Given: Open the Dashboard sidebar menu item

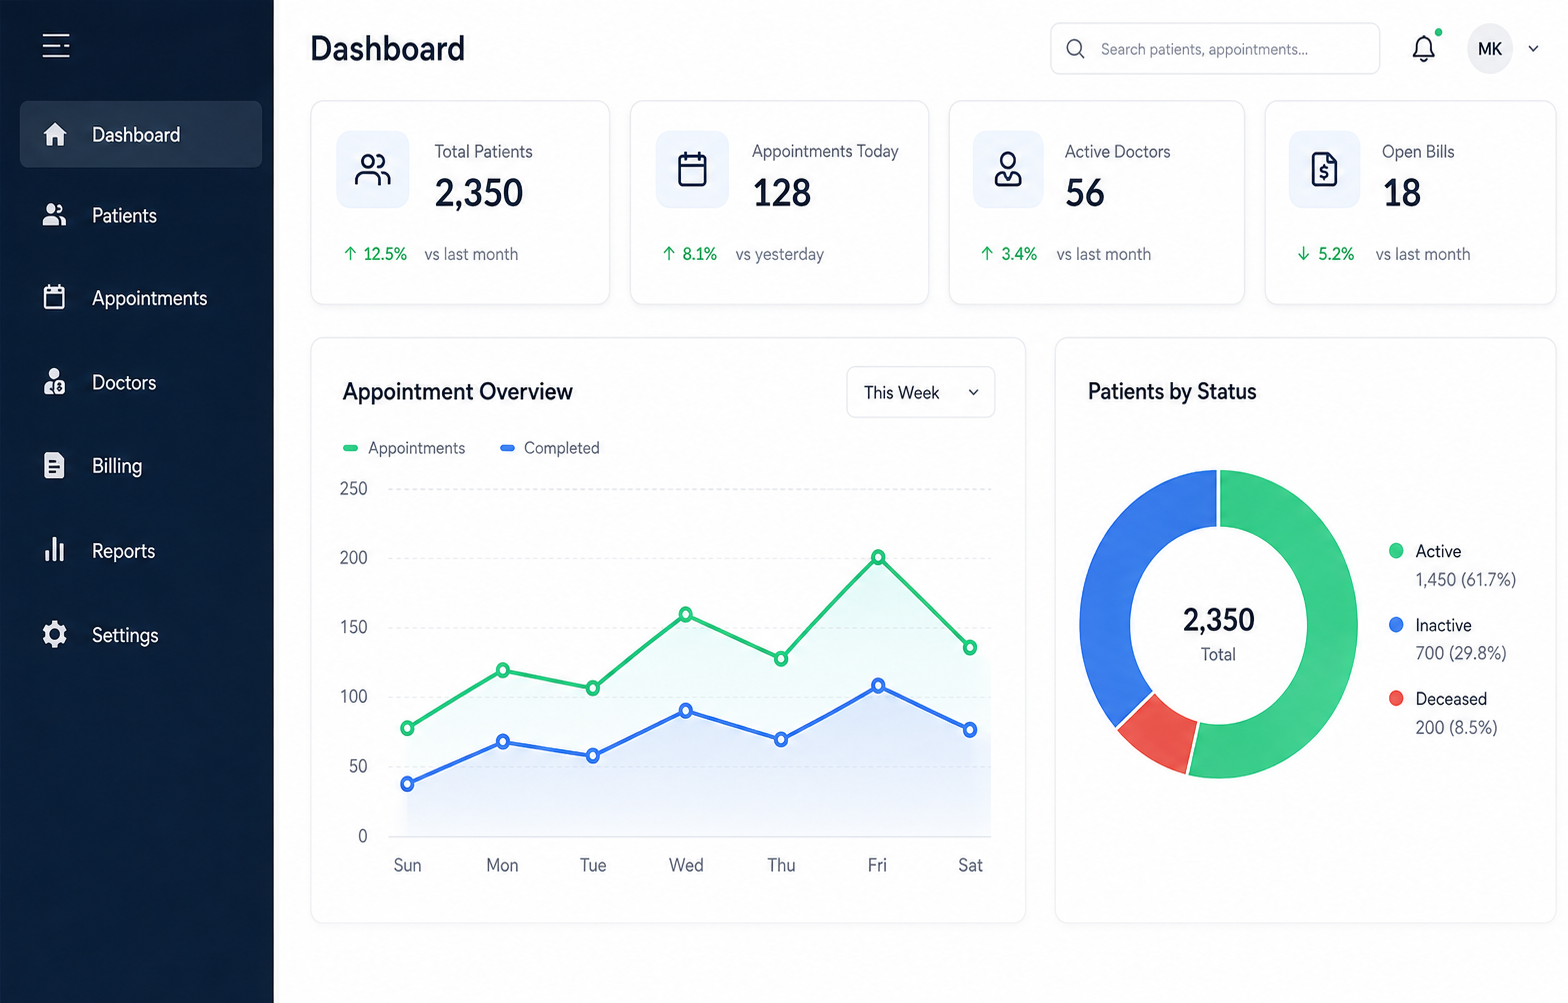Looking at the screenshot, I should [141, 134].
